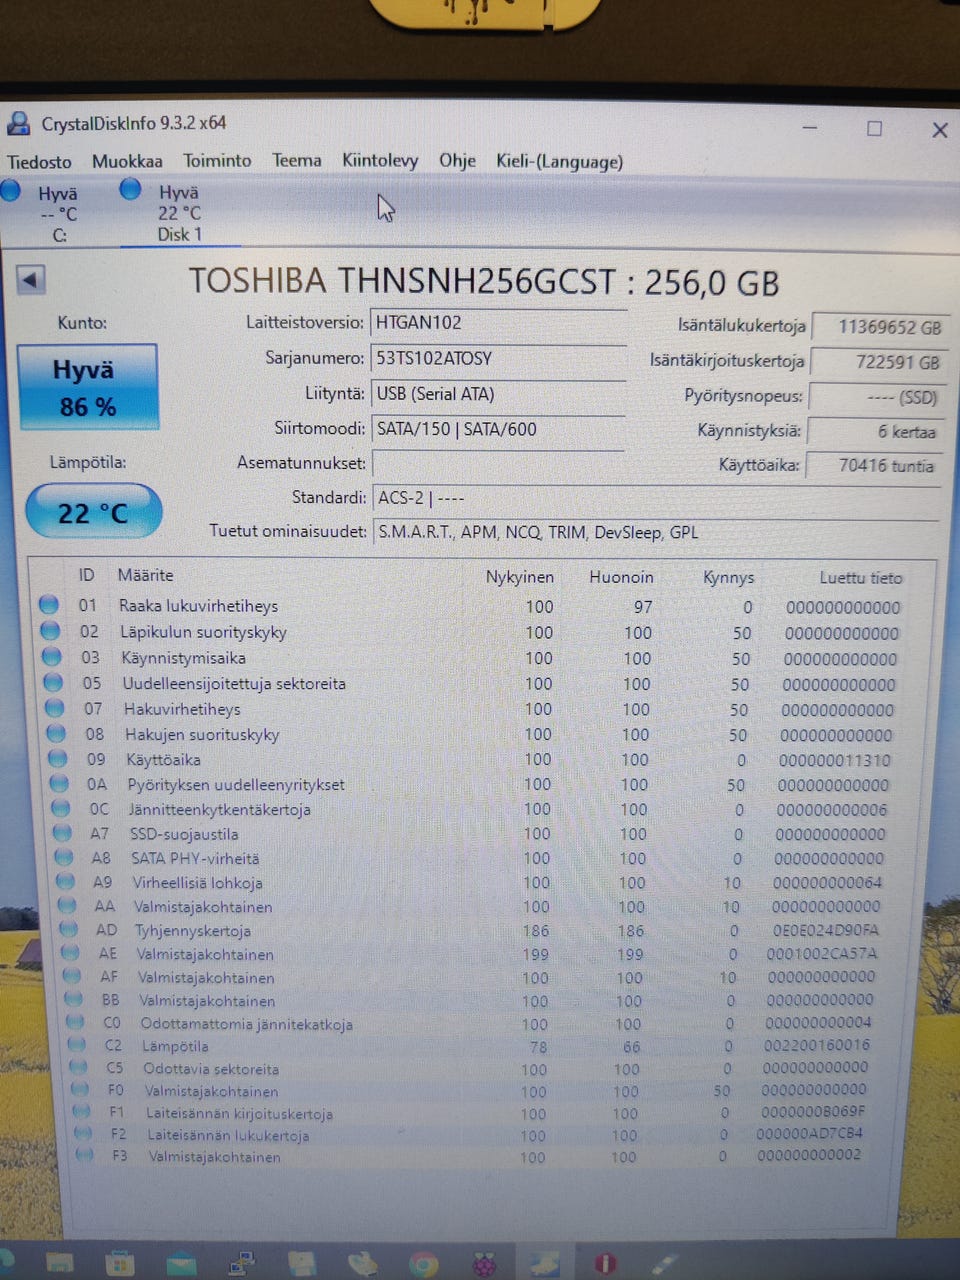Click status icon for SSD-suojaustila row
This screenshot has width=960, height=1280.
[63, 832]
